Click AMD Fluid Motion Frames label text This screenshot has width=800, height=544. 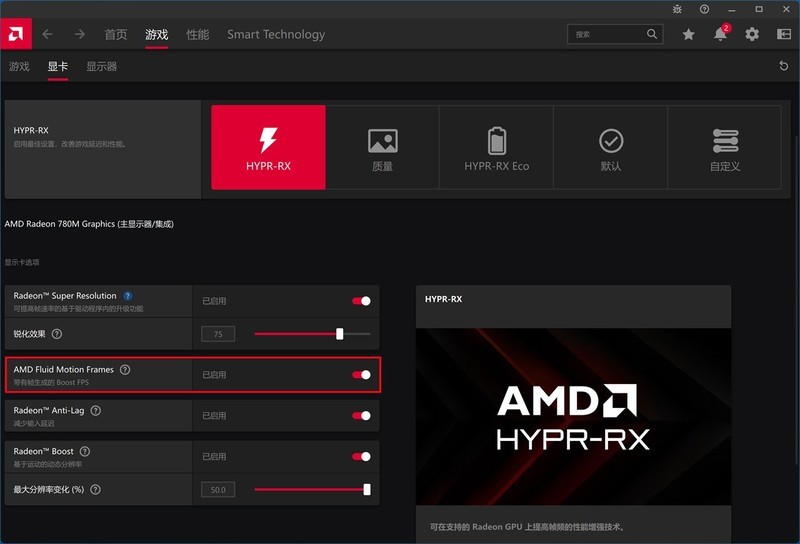[x=64, y=369]
